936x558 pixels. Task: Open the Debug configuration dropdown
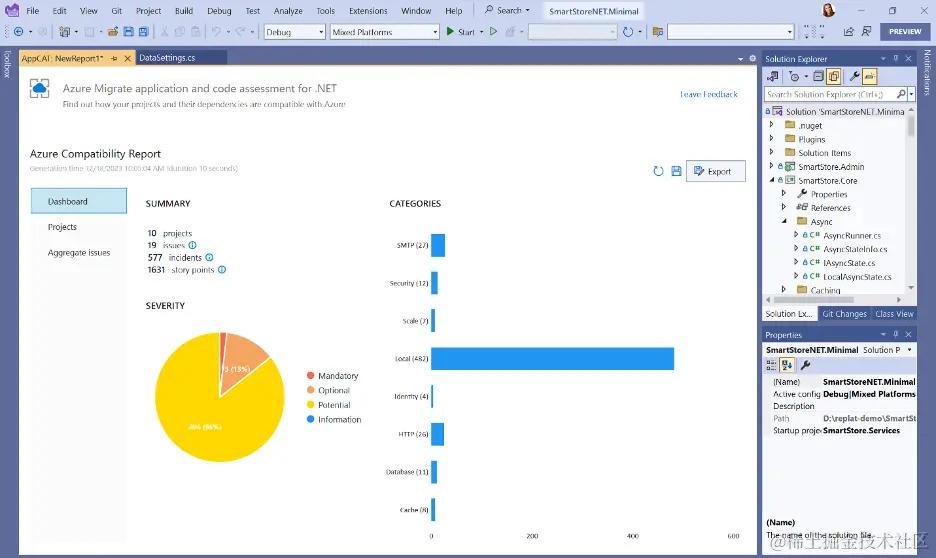tap(293, 32)
